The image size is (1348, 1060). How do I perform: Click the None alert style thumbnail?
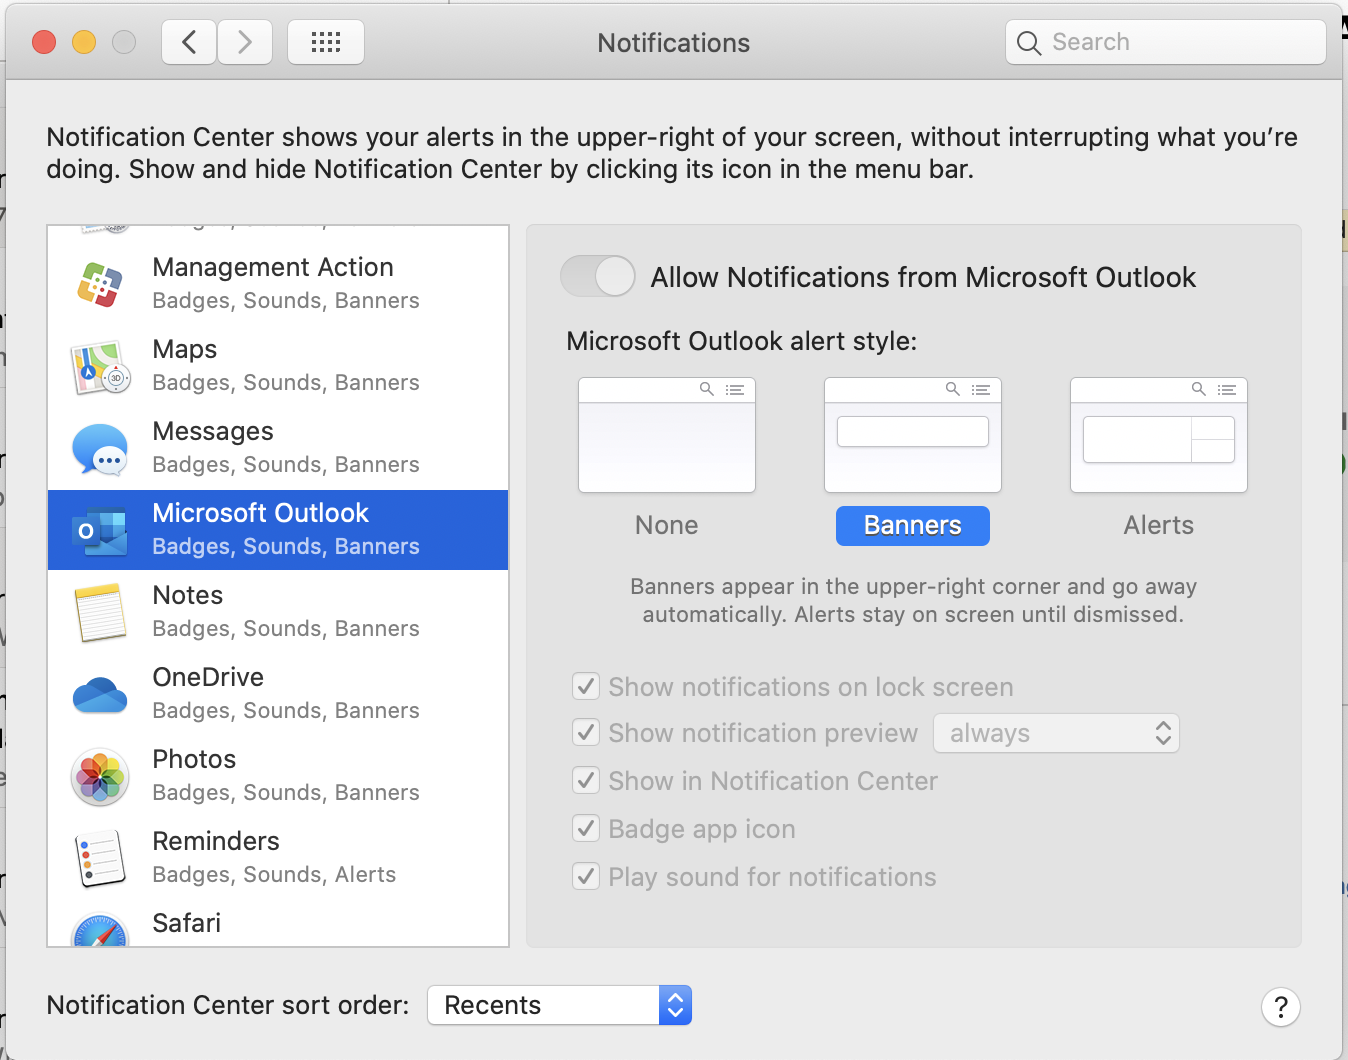667,435
